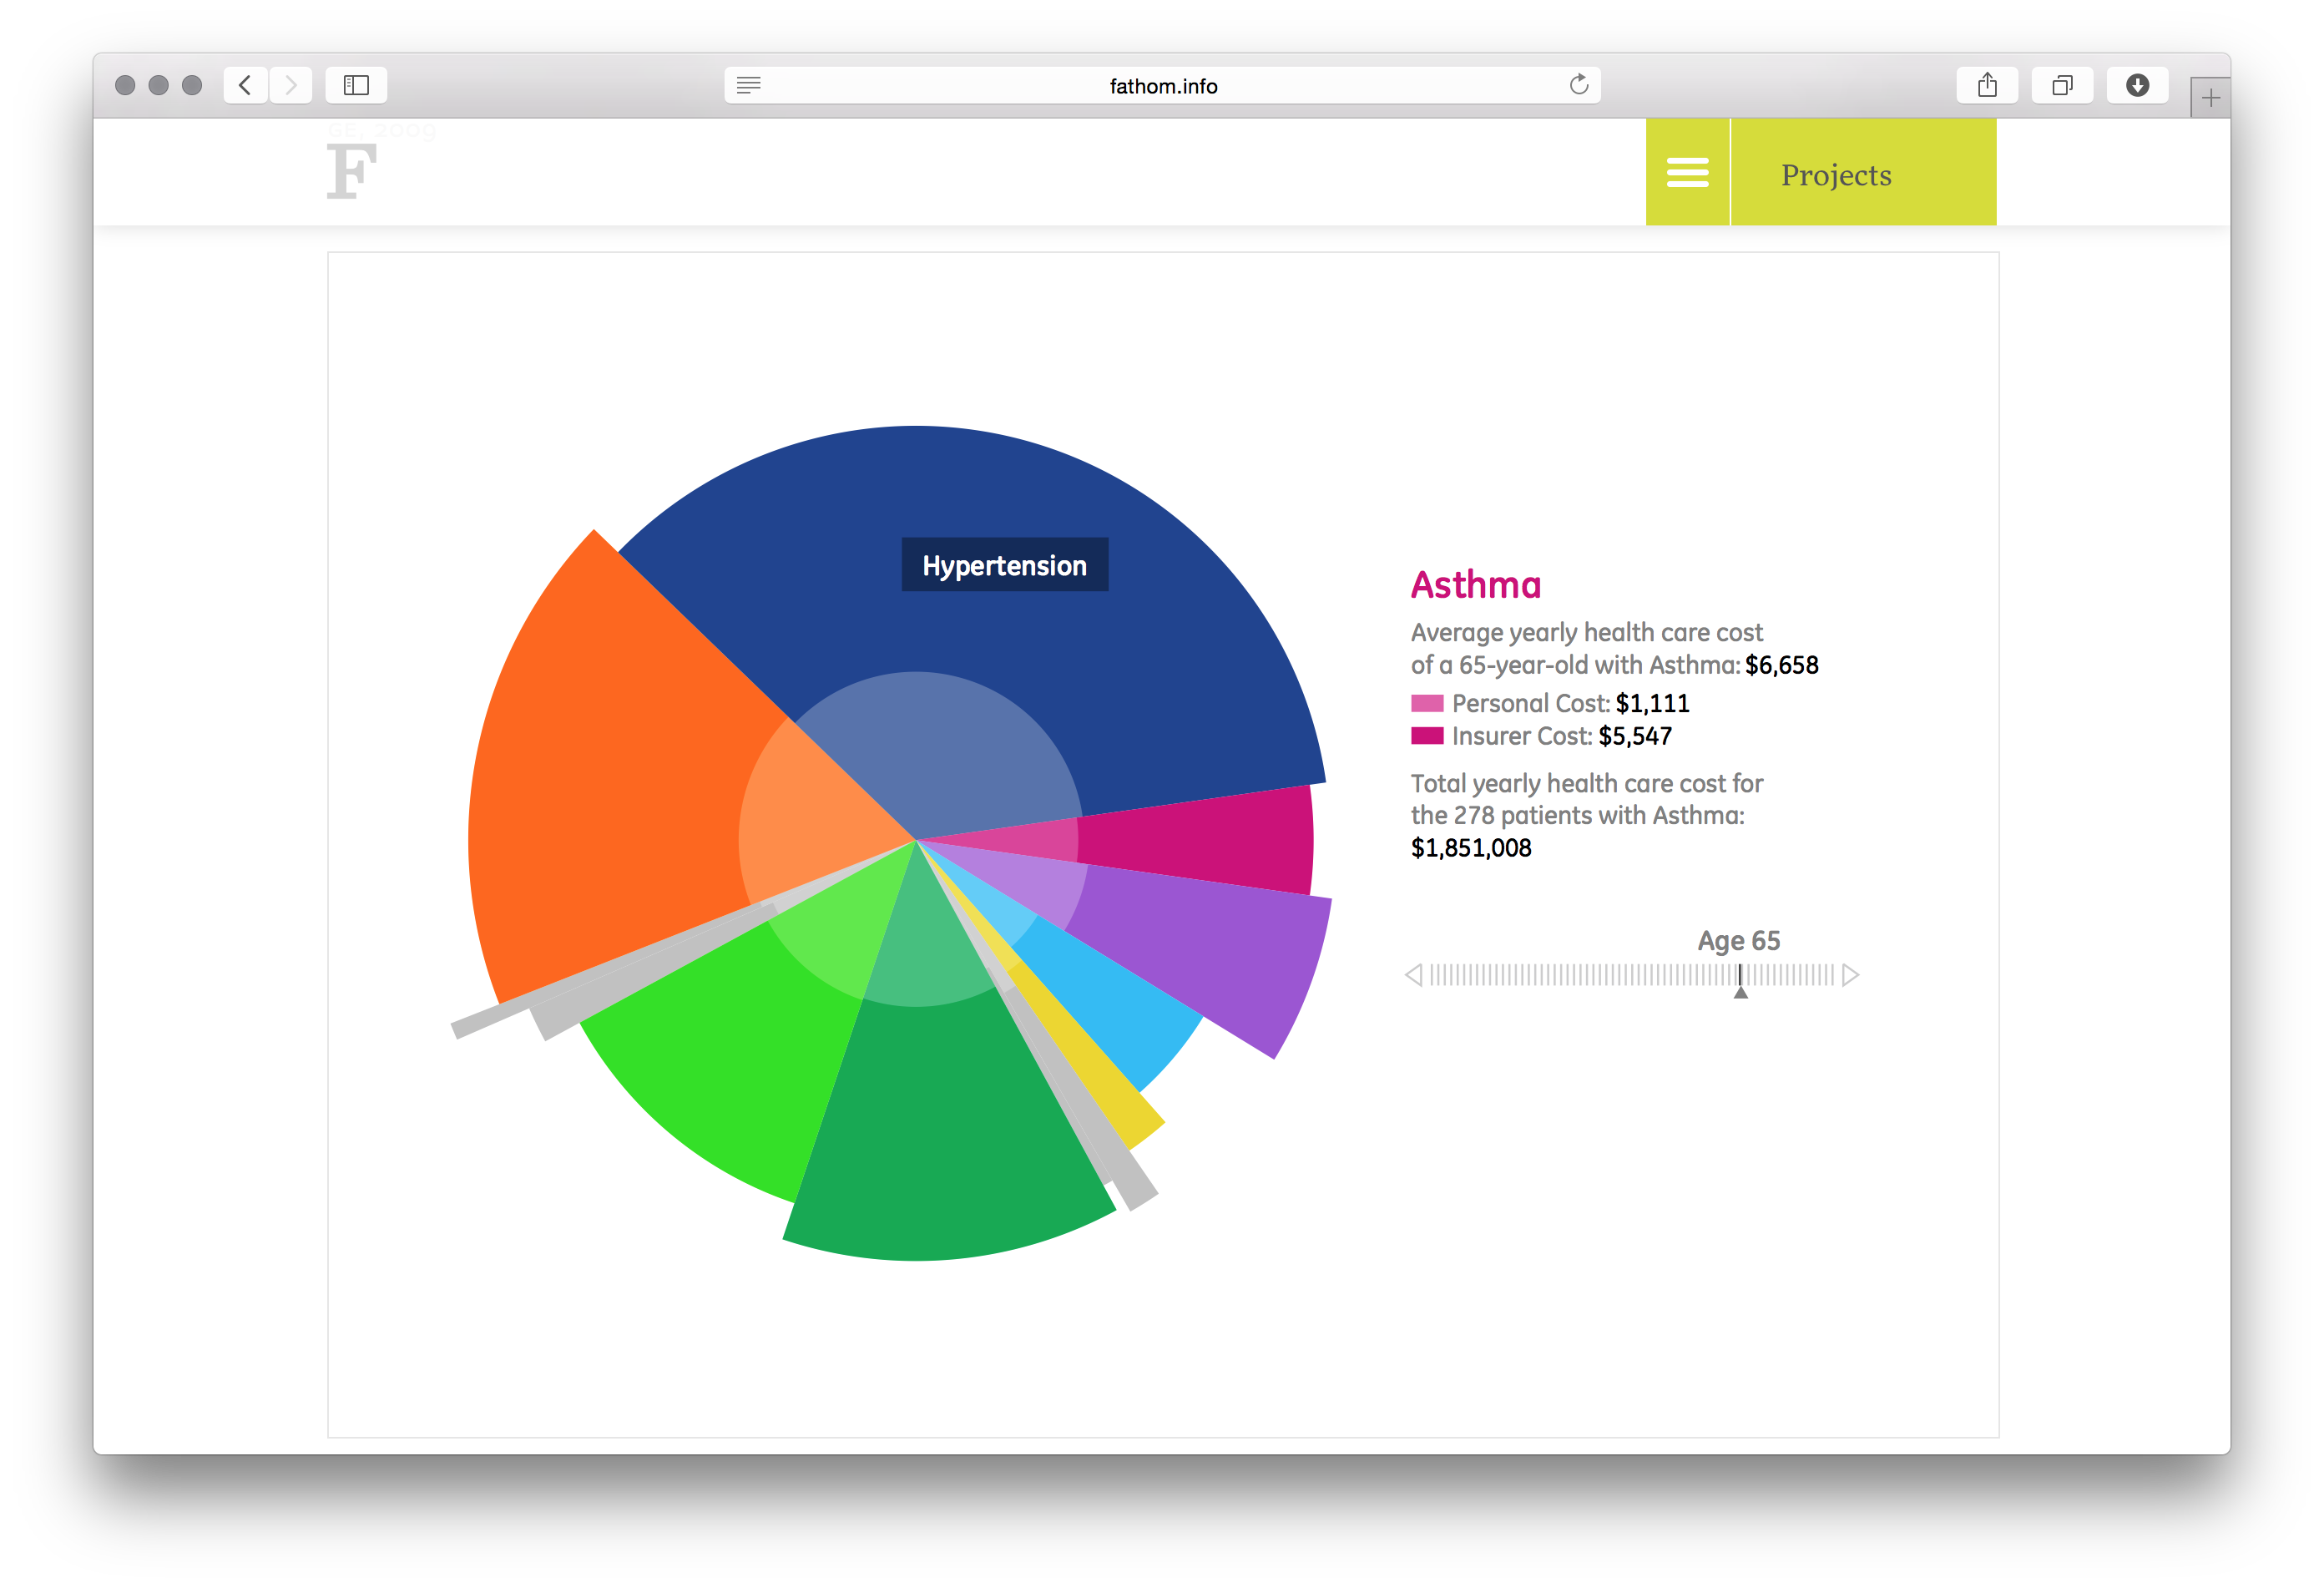Click the Safari back arrow button
The height and width of the screenshot is (1588, 2324).
245,85
